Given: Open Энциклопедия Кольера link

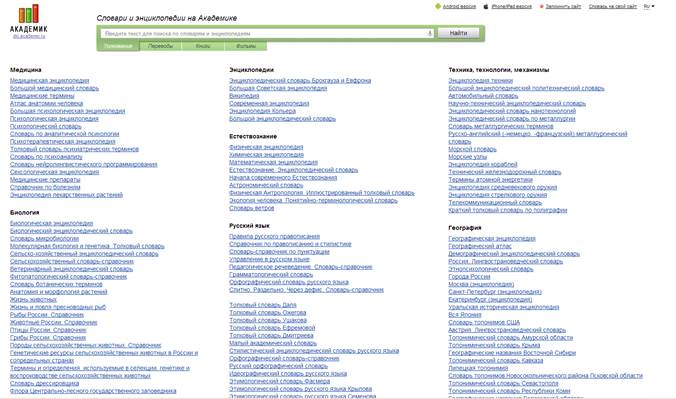Looking at the screenshot, I should click(263, 111).
